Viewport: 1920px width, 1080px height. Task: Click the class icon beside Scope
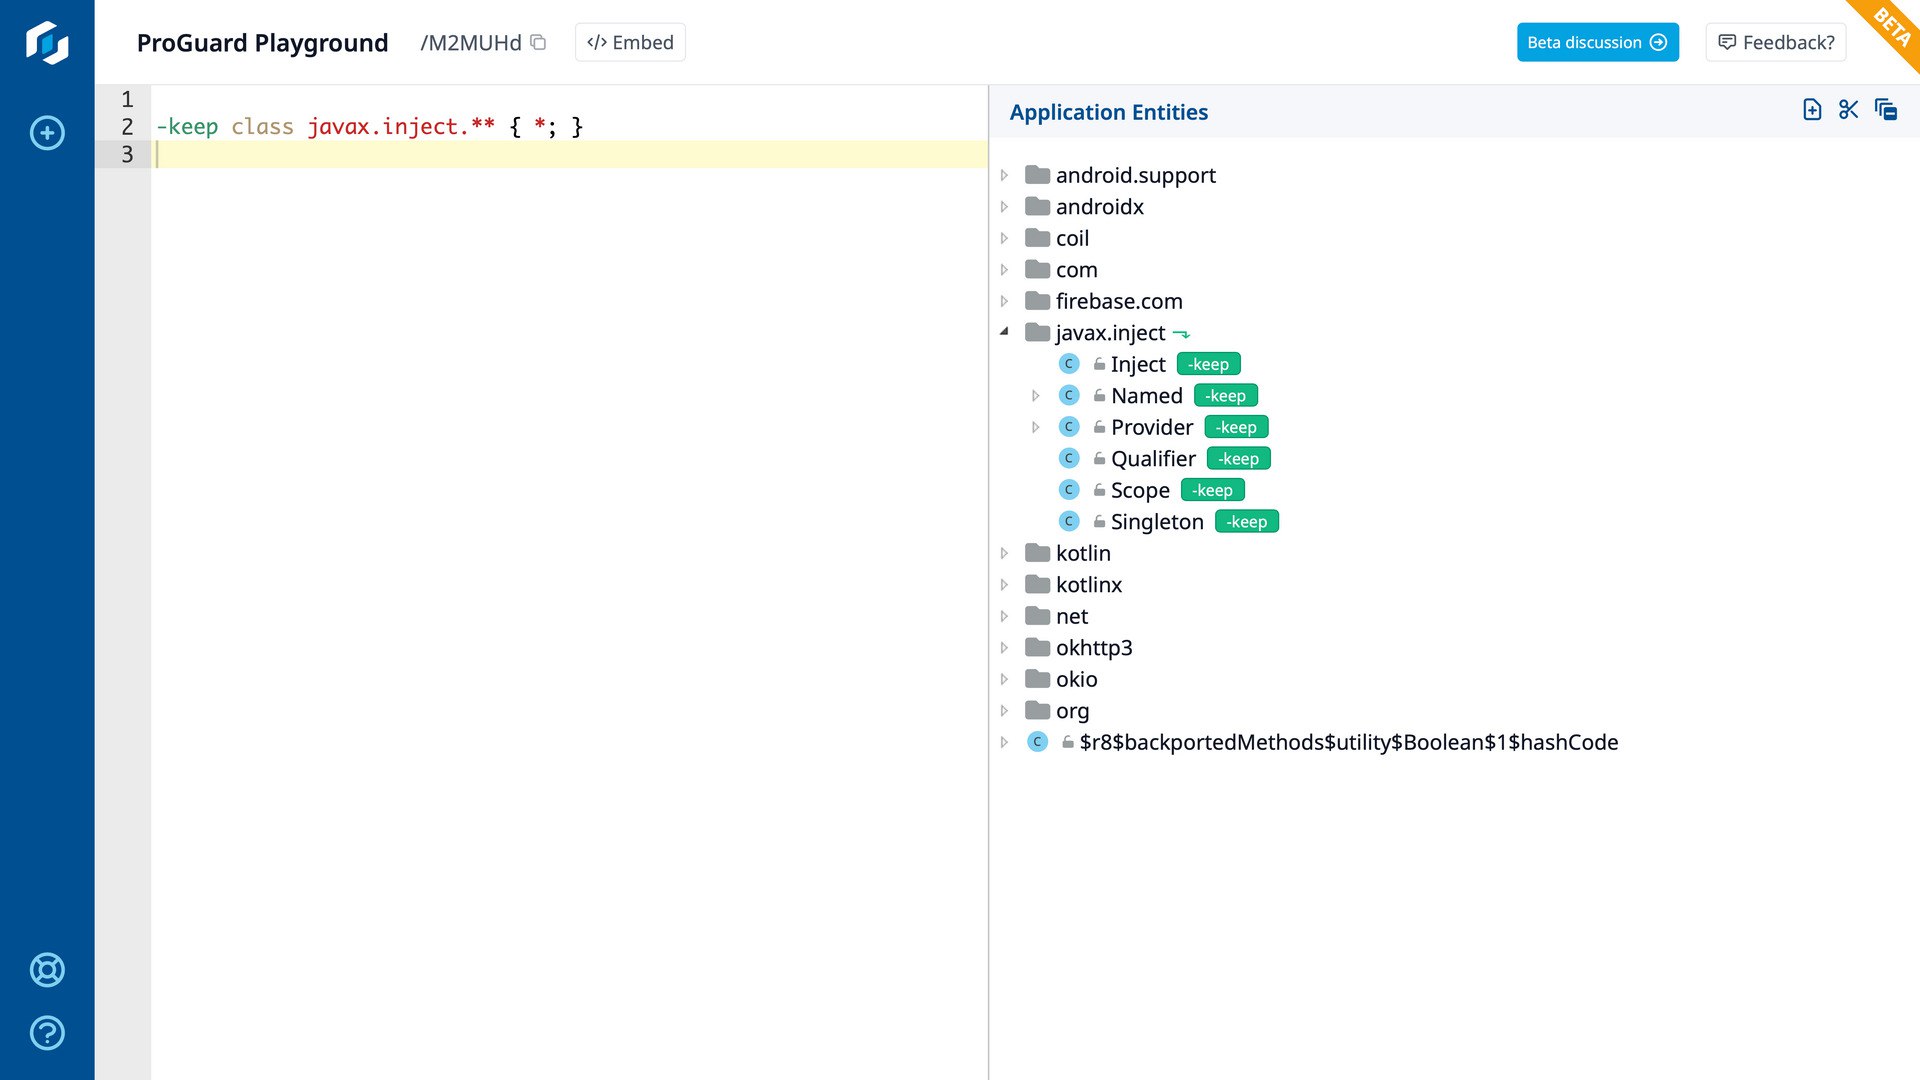[1069, 490]
